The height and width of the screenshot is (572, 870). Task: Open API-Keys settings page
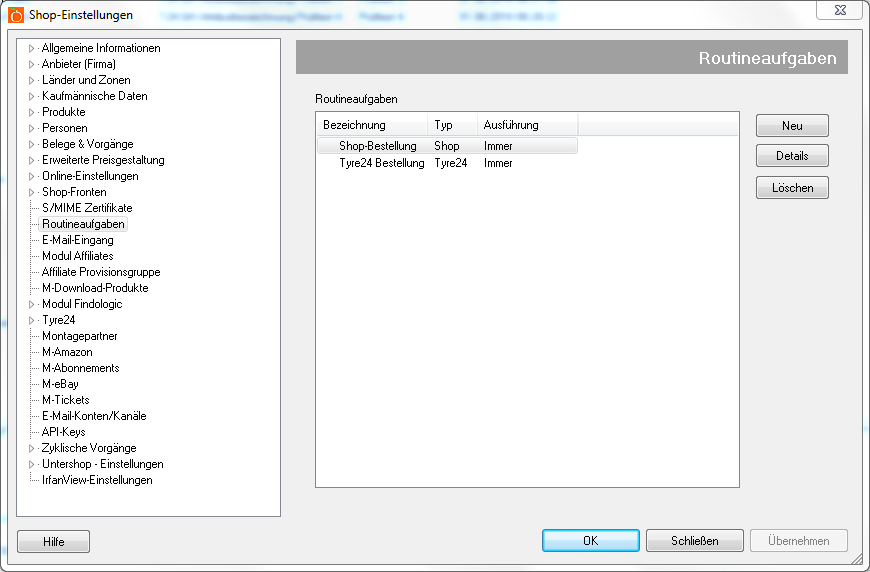(x=63, y=432)
